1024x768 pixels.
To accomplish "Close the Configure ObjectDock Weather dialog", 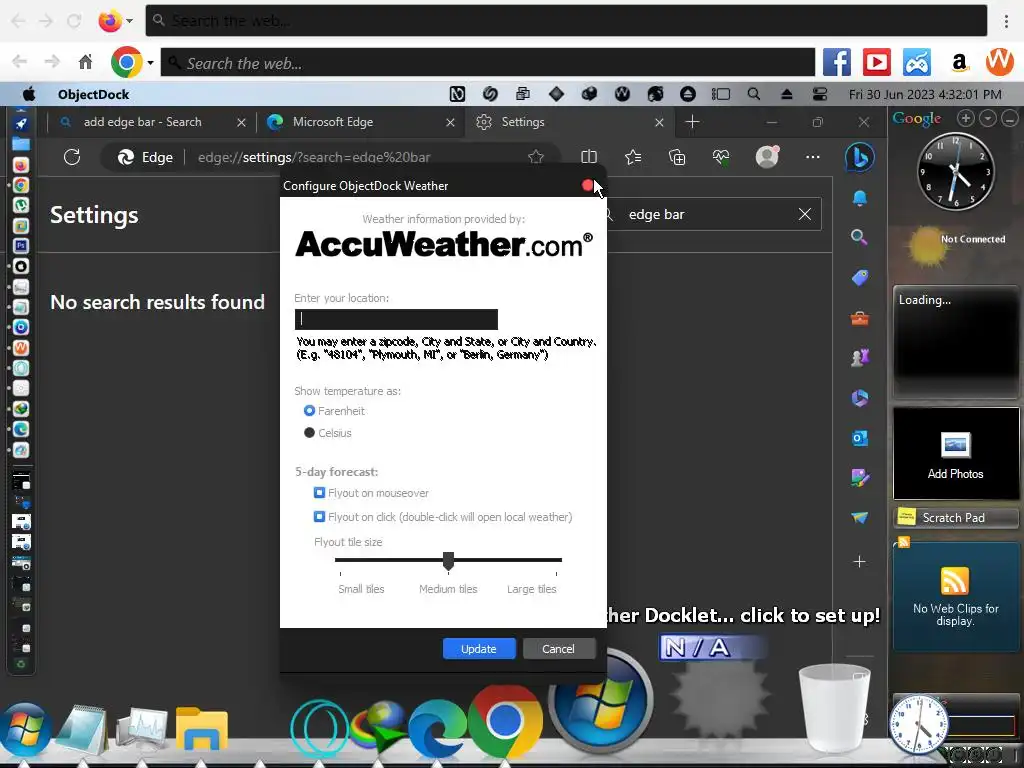I will pos(588,186).
